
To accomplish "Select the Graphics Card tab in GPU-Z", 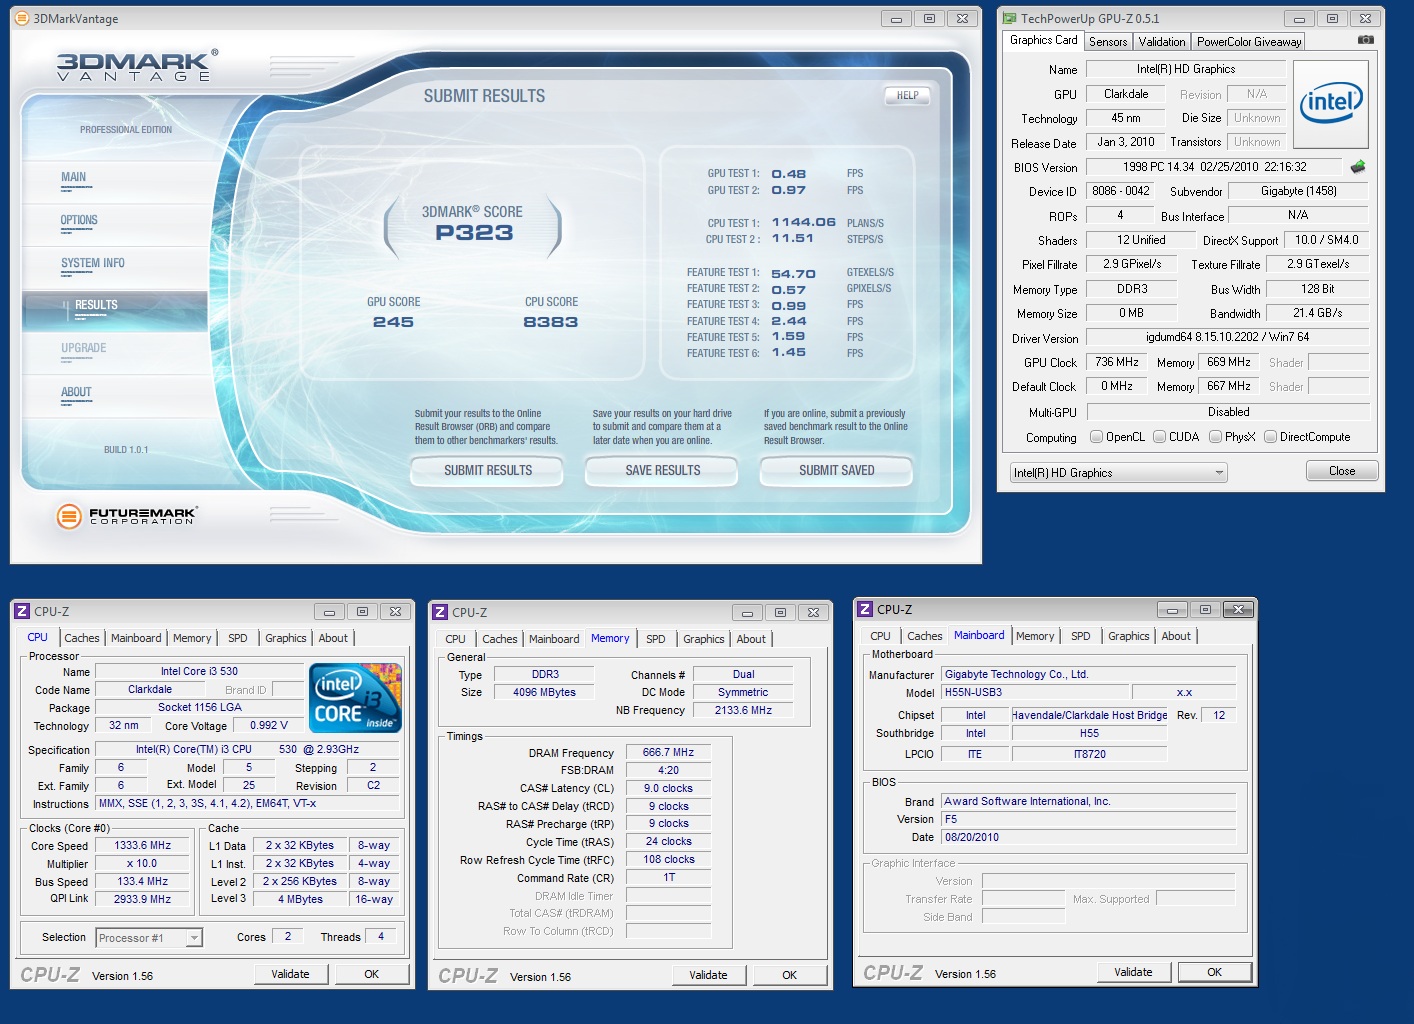I will pyautogui.click(x=1043, y=40).
